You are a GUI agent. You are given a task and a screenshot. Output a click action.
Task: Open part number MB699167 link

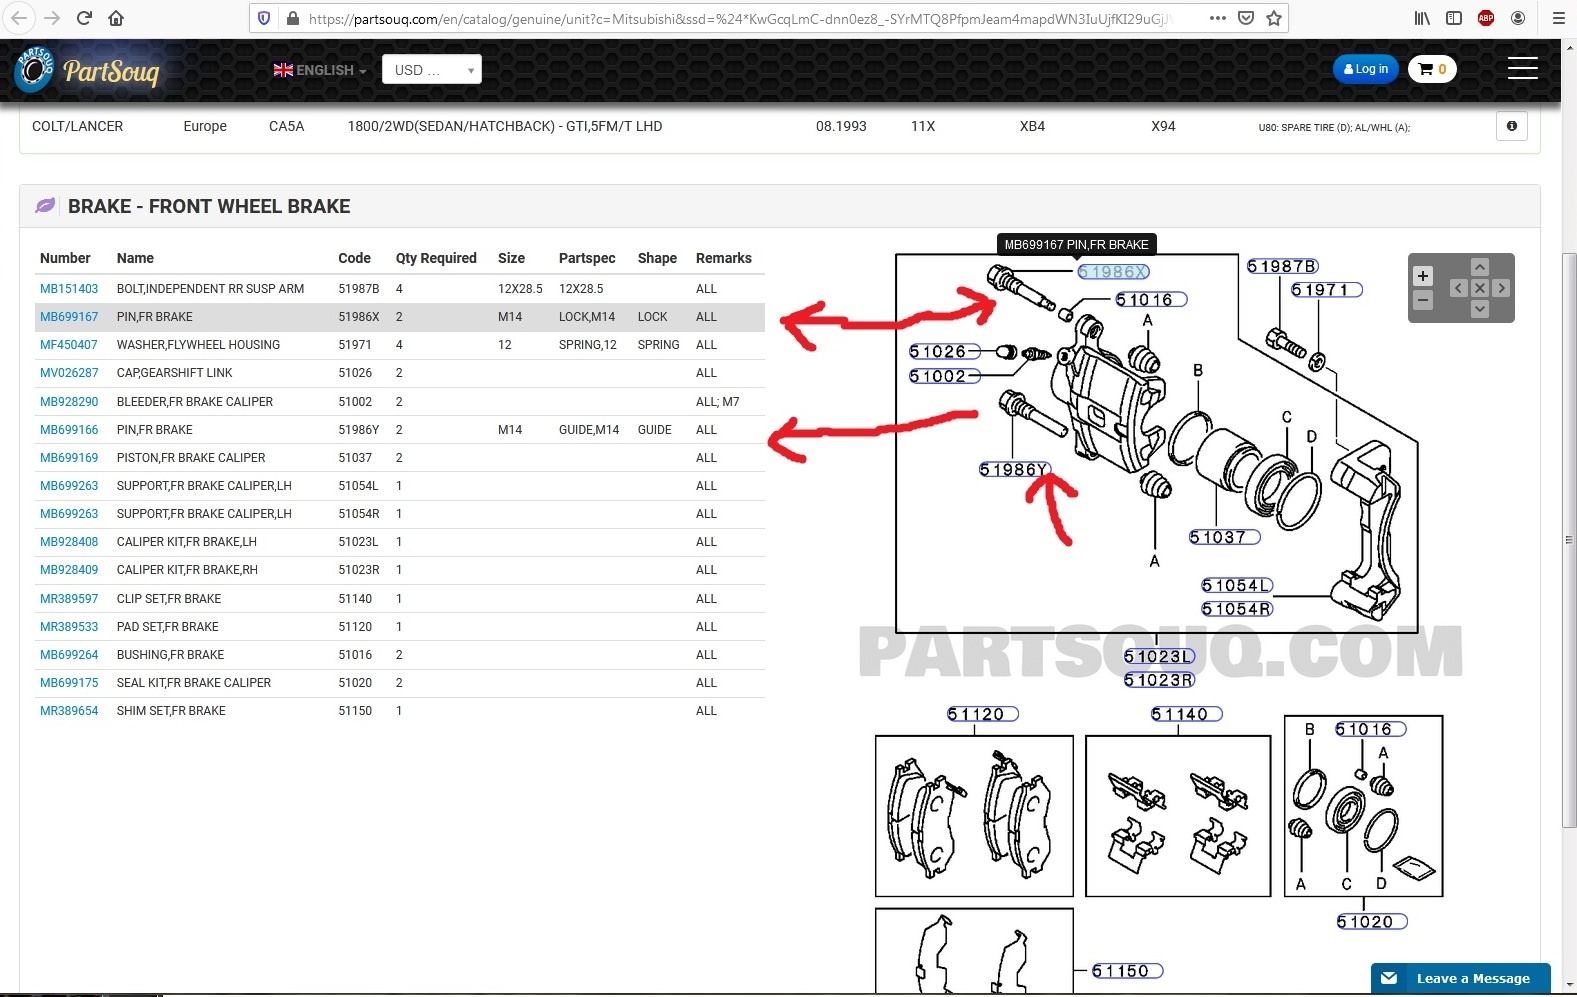point(69,317)
